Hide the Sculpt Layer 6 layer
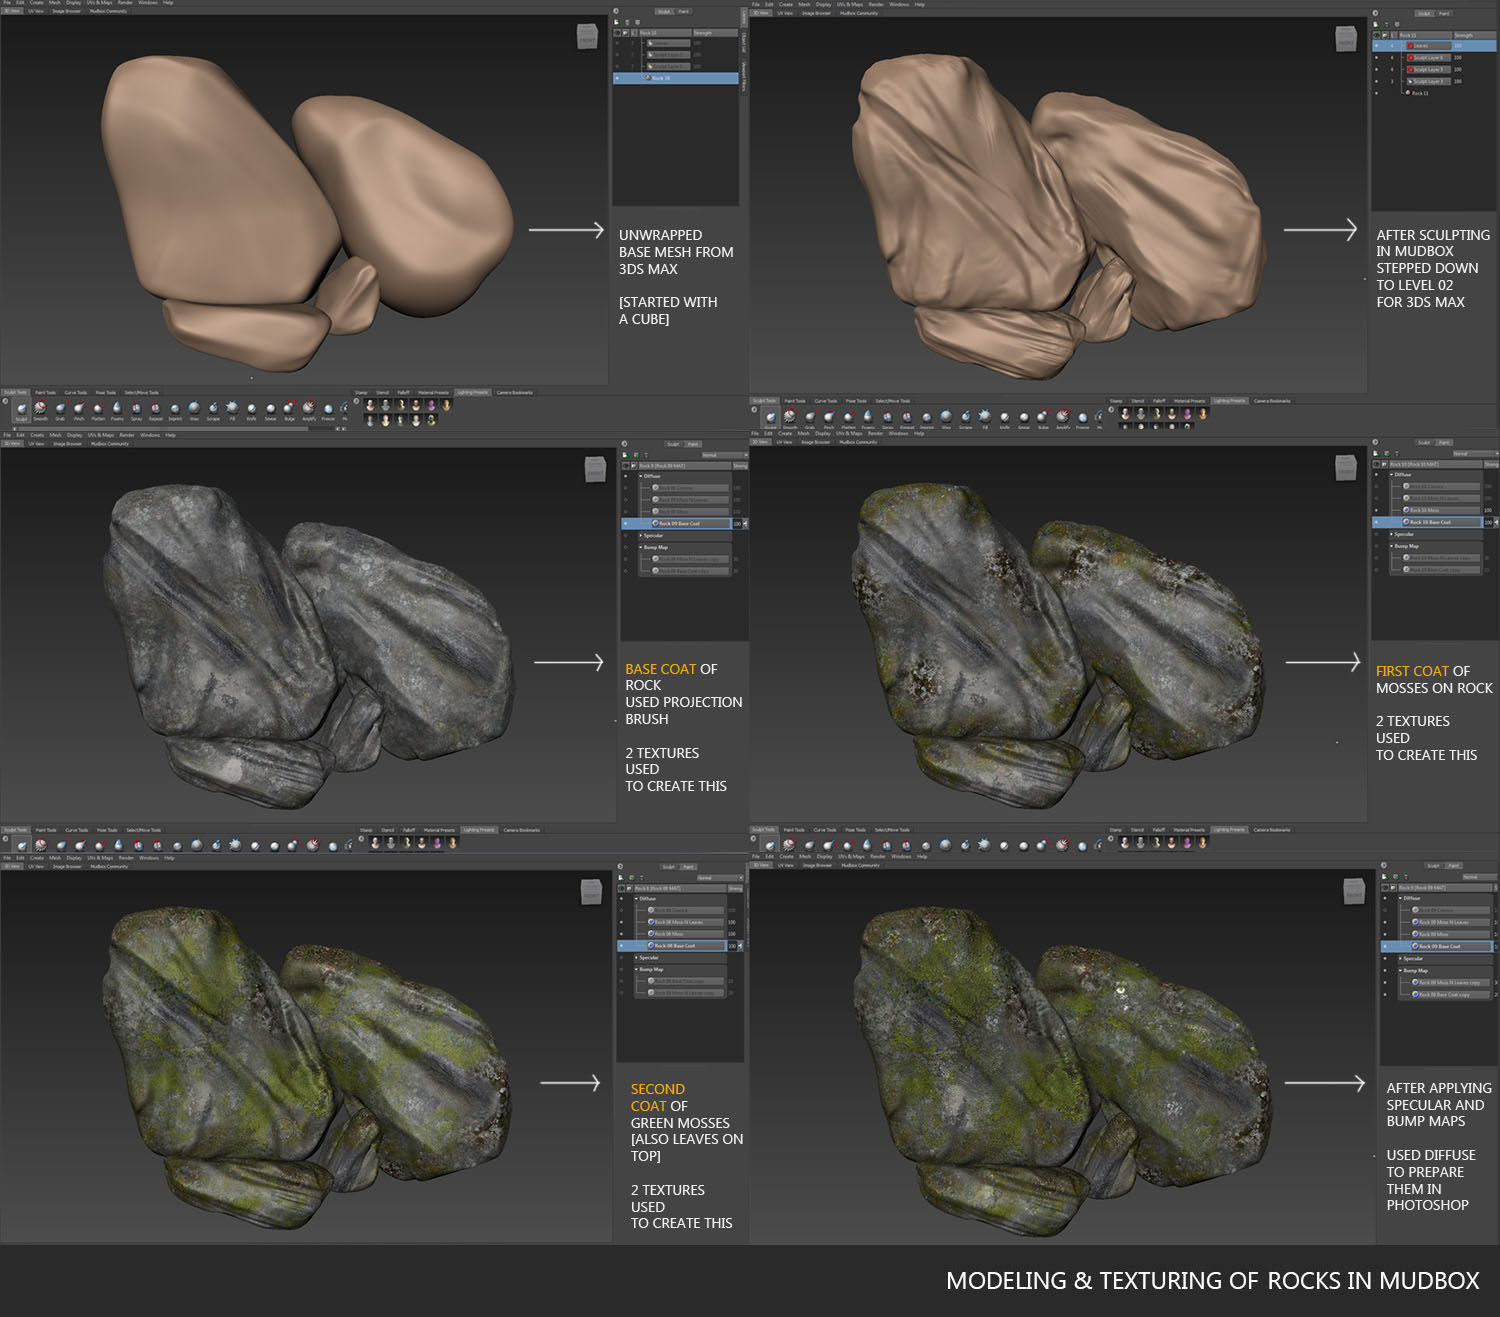Viewport: 1500px width, 1317px height. pyautogui.click(x=1377, y=58)
